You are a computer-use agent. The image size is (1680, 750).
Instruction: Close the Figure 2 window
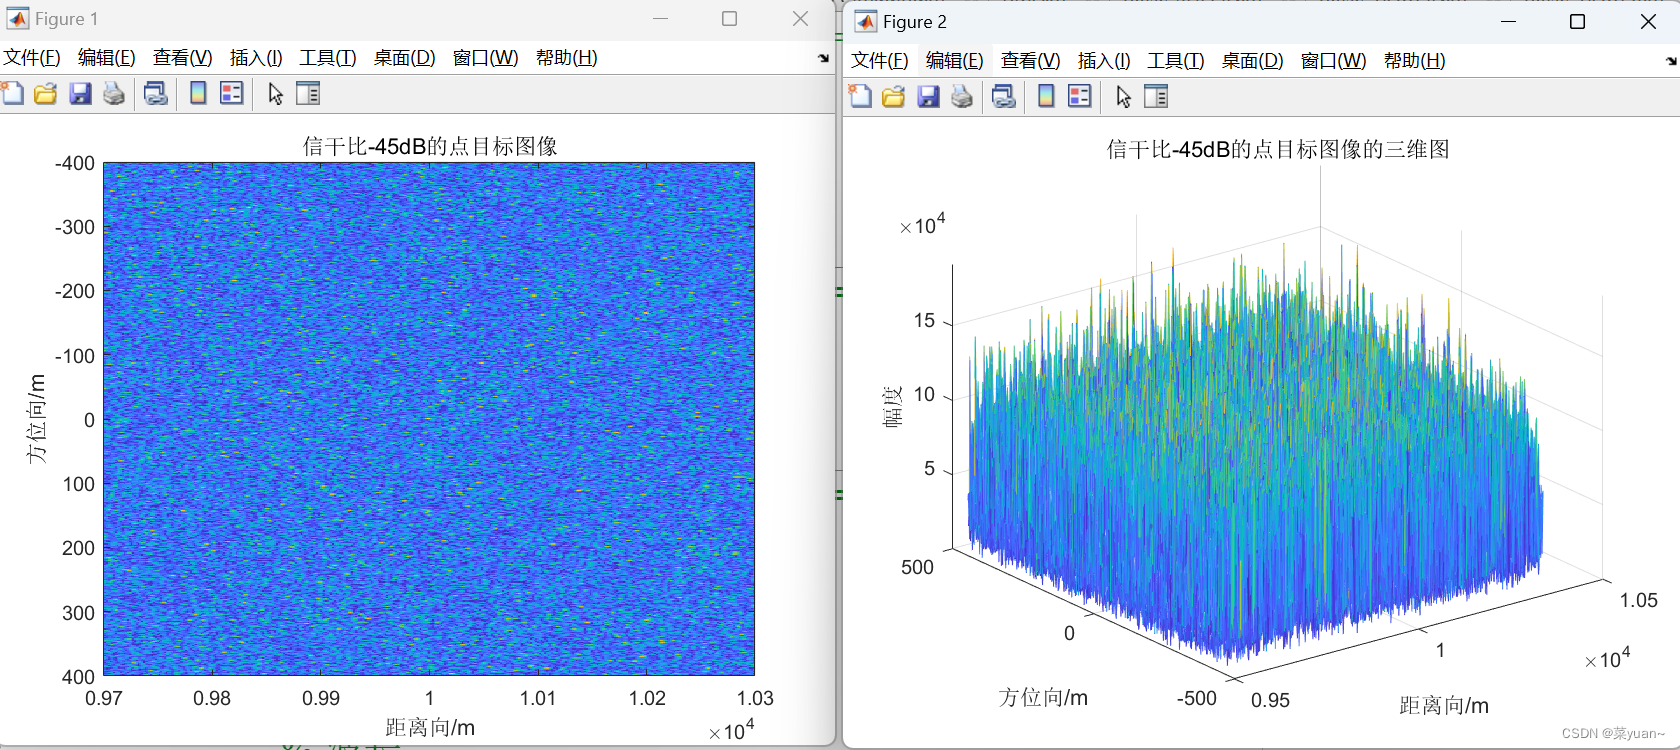coord(1648,21)
